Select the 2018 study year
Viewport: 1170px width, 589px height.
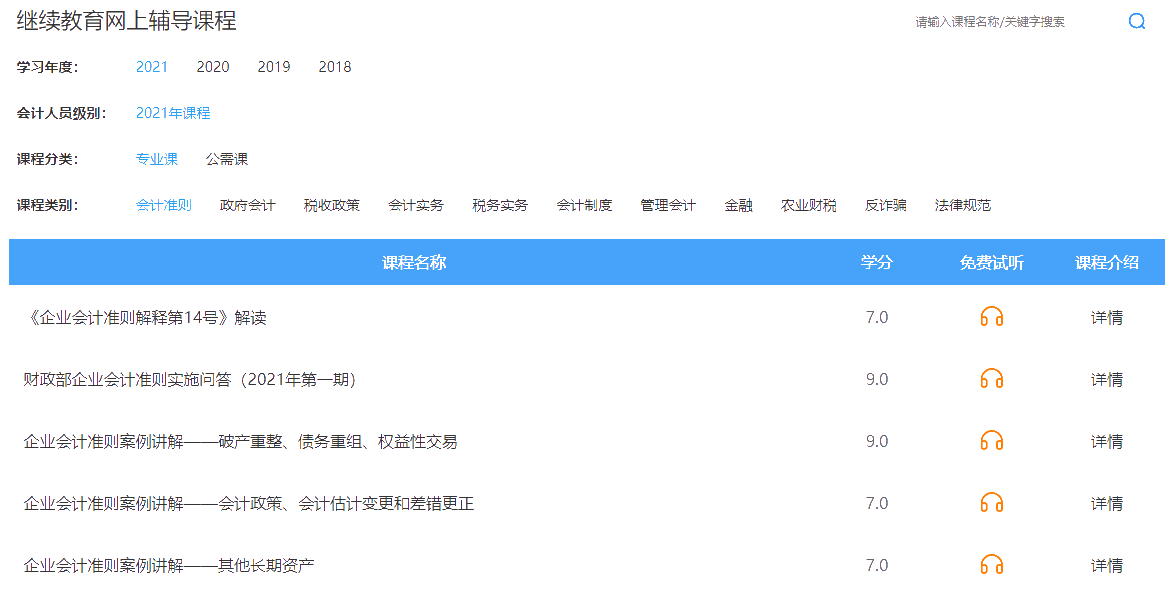coord(335,67)
